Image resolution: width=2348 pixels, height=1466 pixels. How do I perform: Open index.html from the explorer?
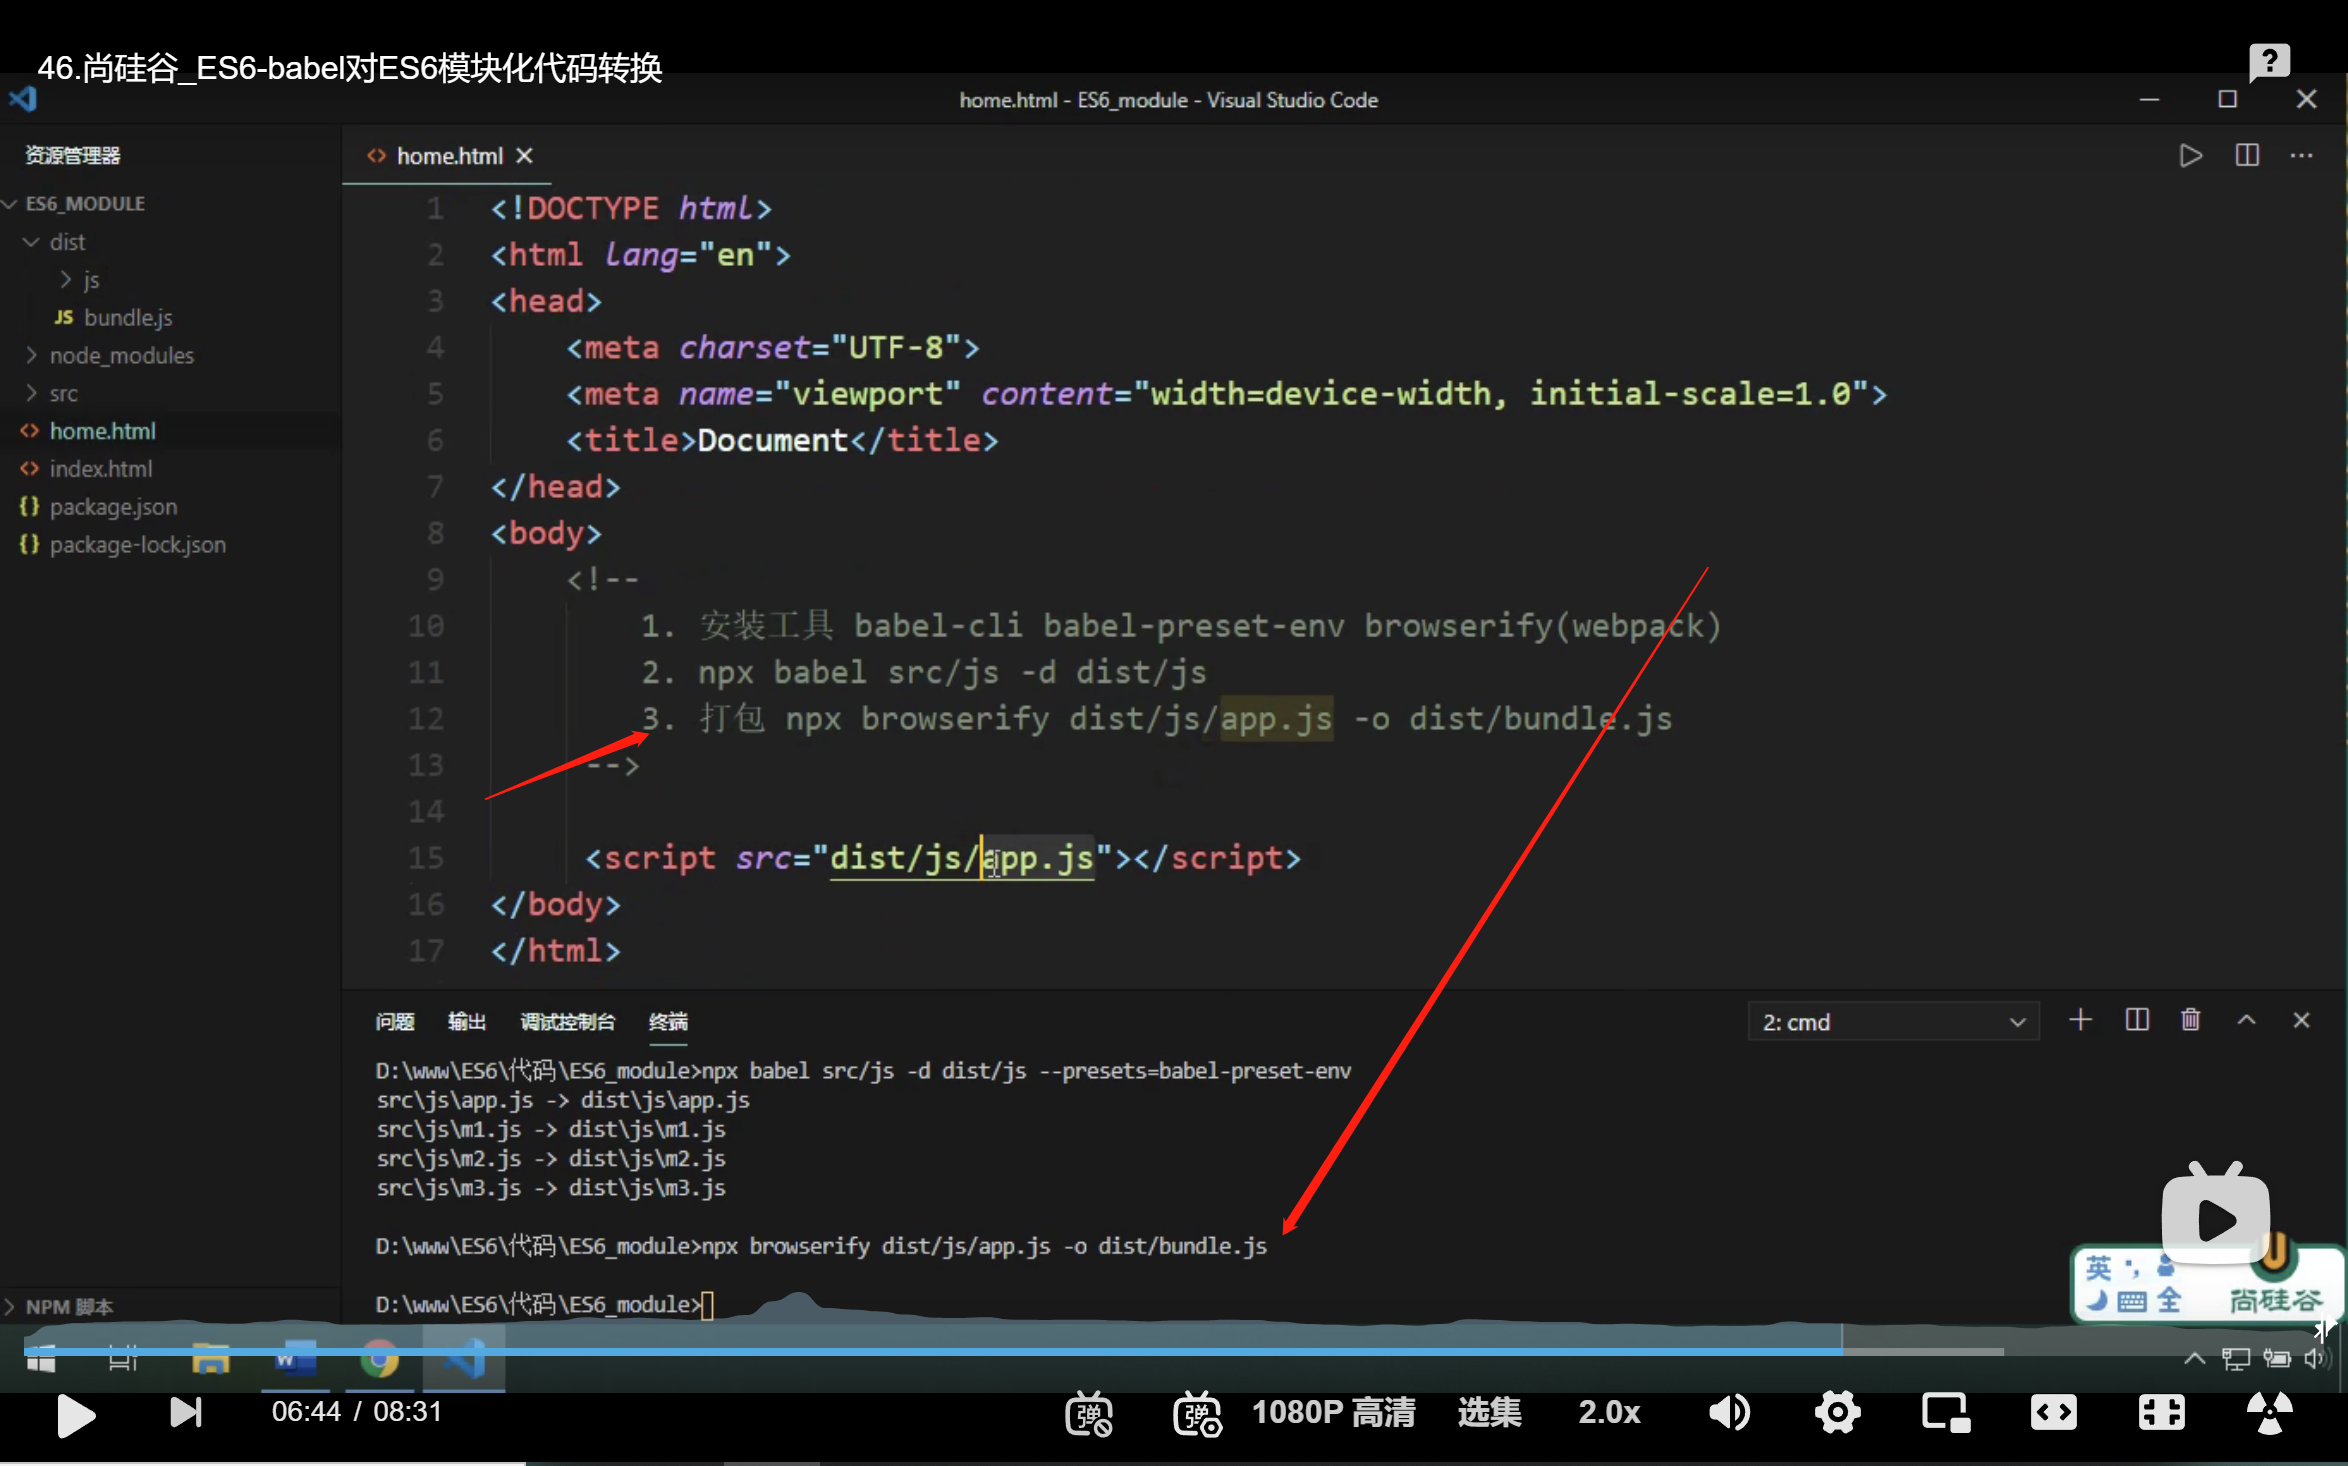tap(100, 469)
